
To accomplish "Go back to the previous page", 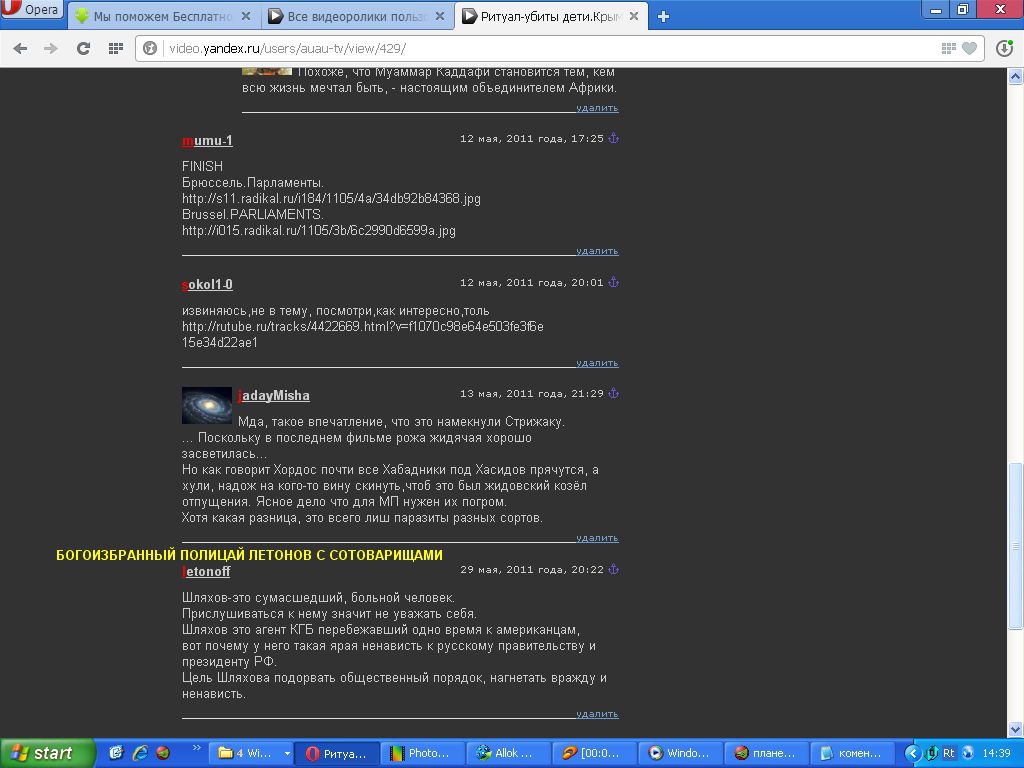I will pyautogui.click(x=20, y=48).
